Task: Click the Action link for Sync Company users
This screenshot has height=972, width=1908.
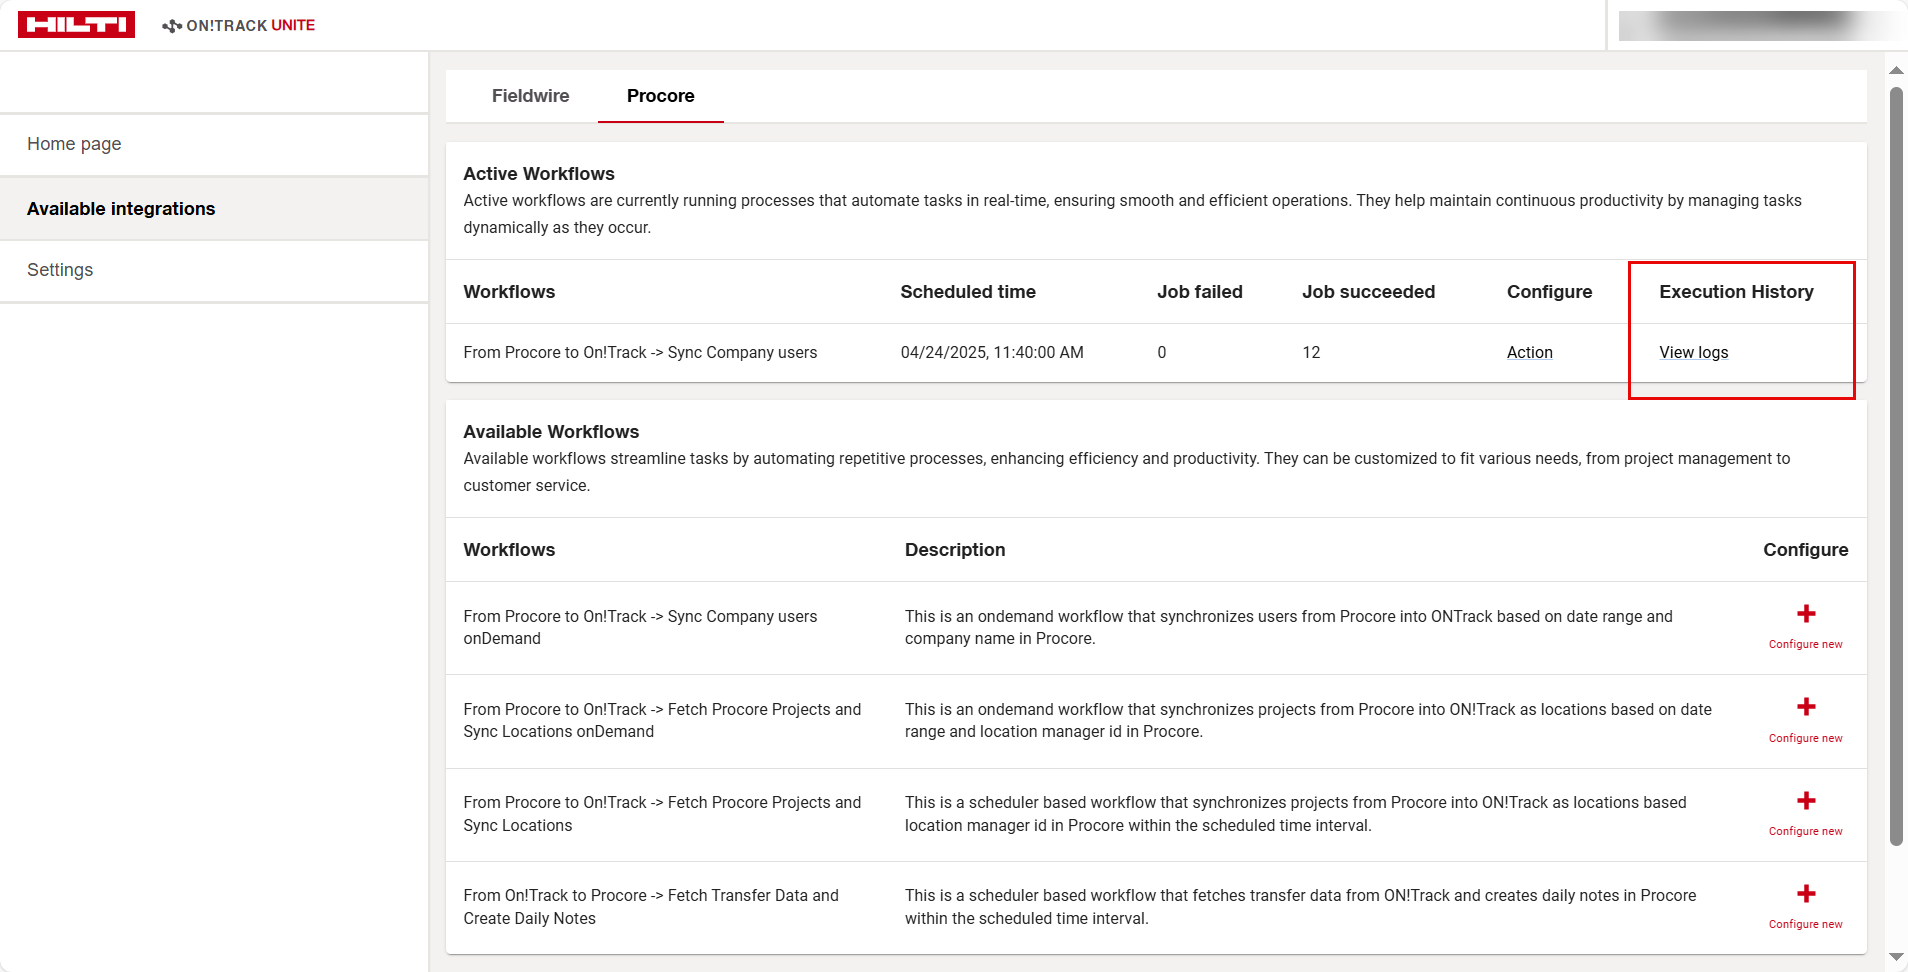Action: pos(1529,352)
